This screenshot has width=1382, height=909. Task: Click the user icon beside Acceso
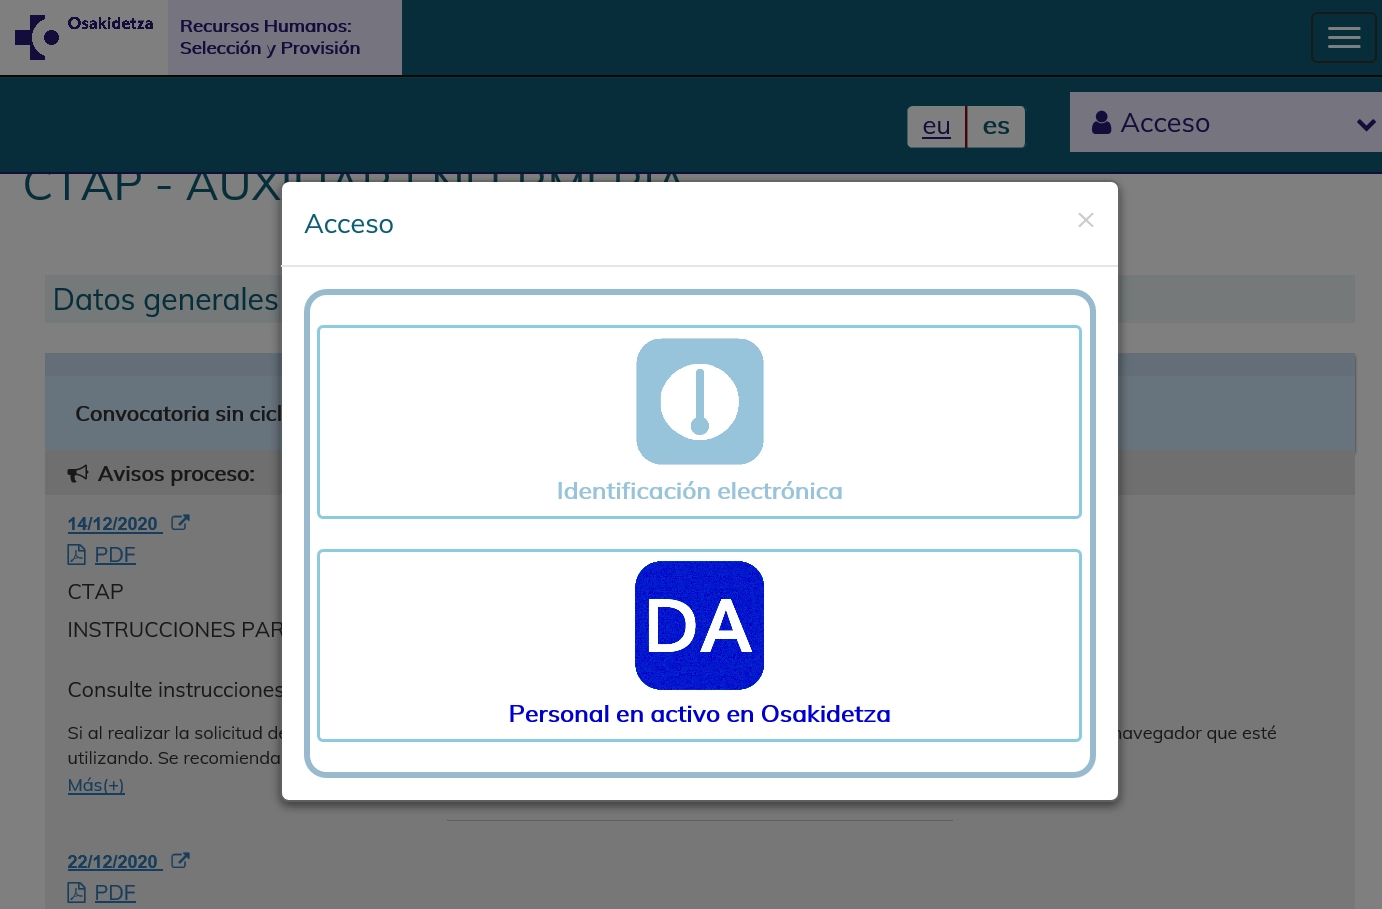coord(1101,122)
